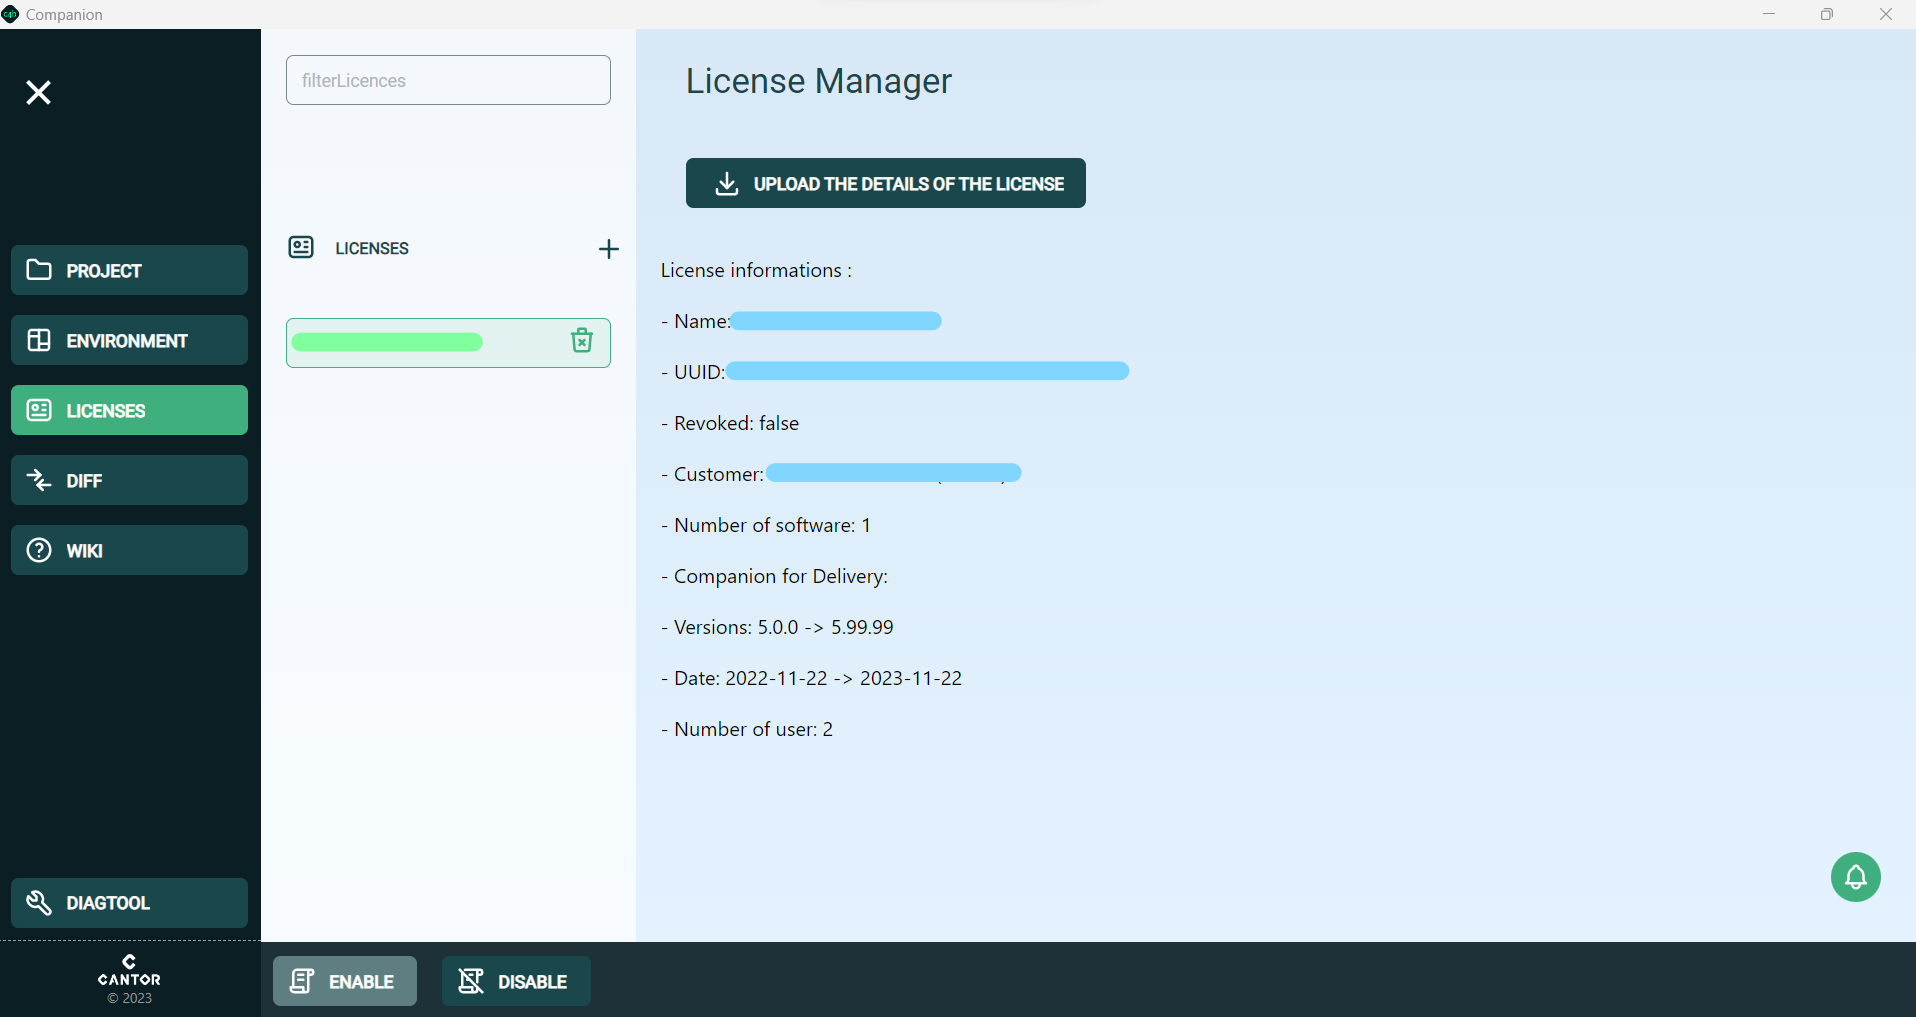Open the Wiki section
The height and width of the screenshot is (1017, 1916).
129,550
